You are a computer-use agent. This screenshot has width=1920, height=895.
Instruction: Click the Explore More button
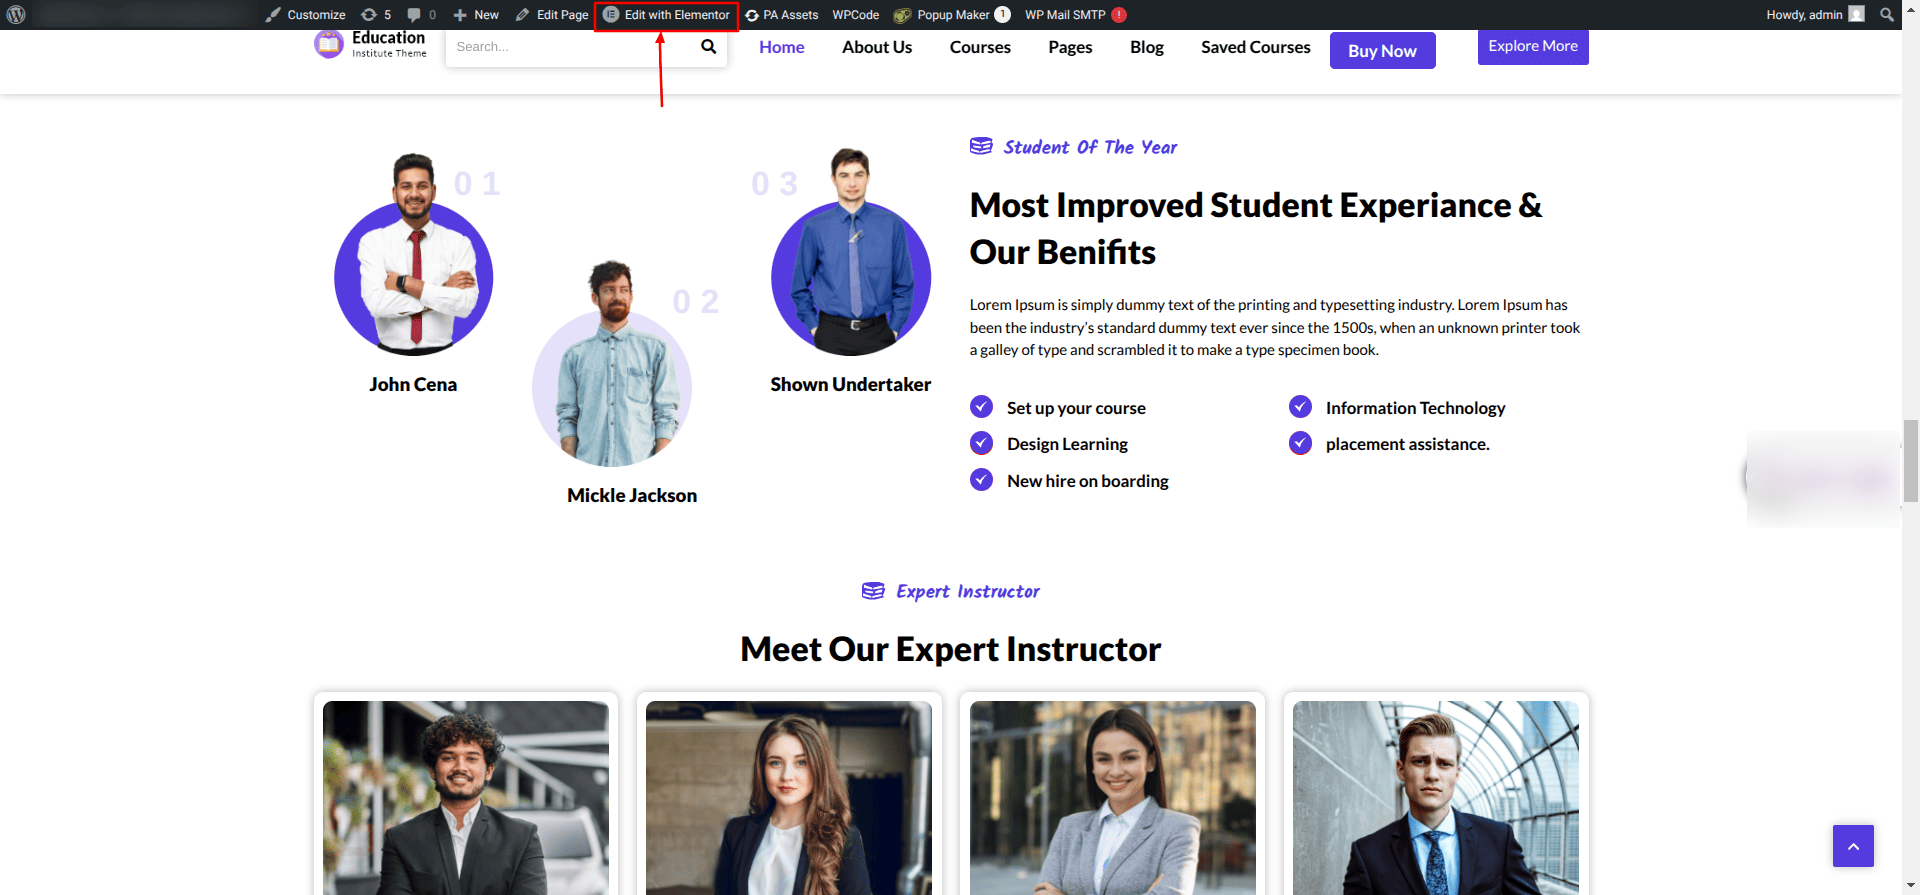[x=1533, y=47]
